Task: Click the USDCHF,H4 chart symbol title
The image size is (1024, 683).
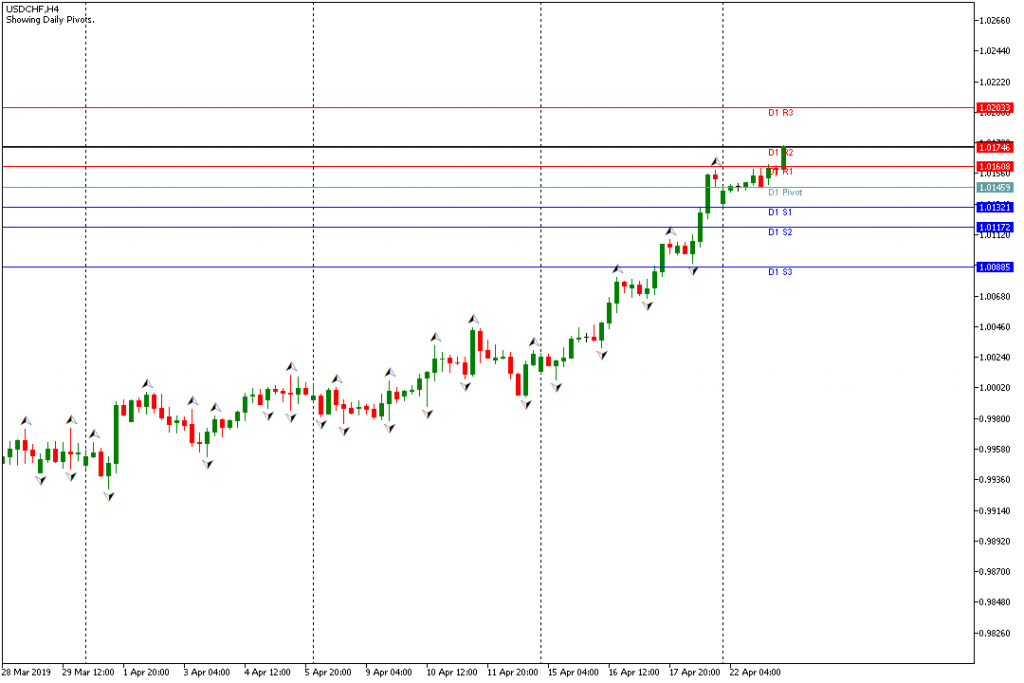Action: (31, 8)
